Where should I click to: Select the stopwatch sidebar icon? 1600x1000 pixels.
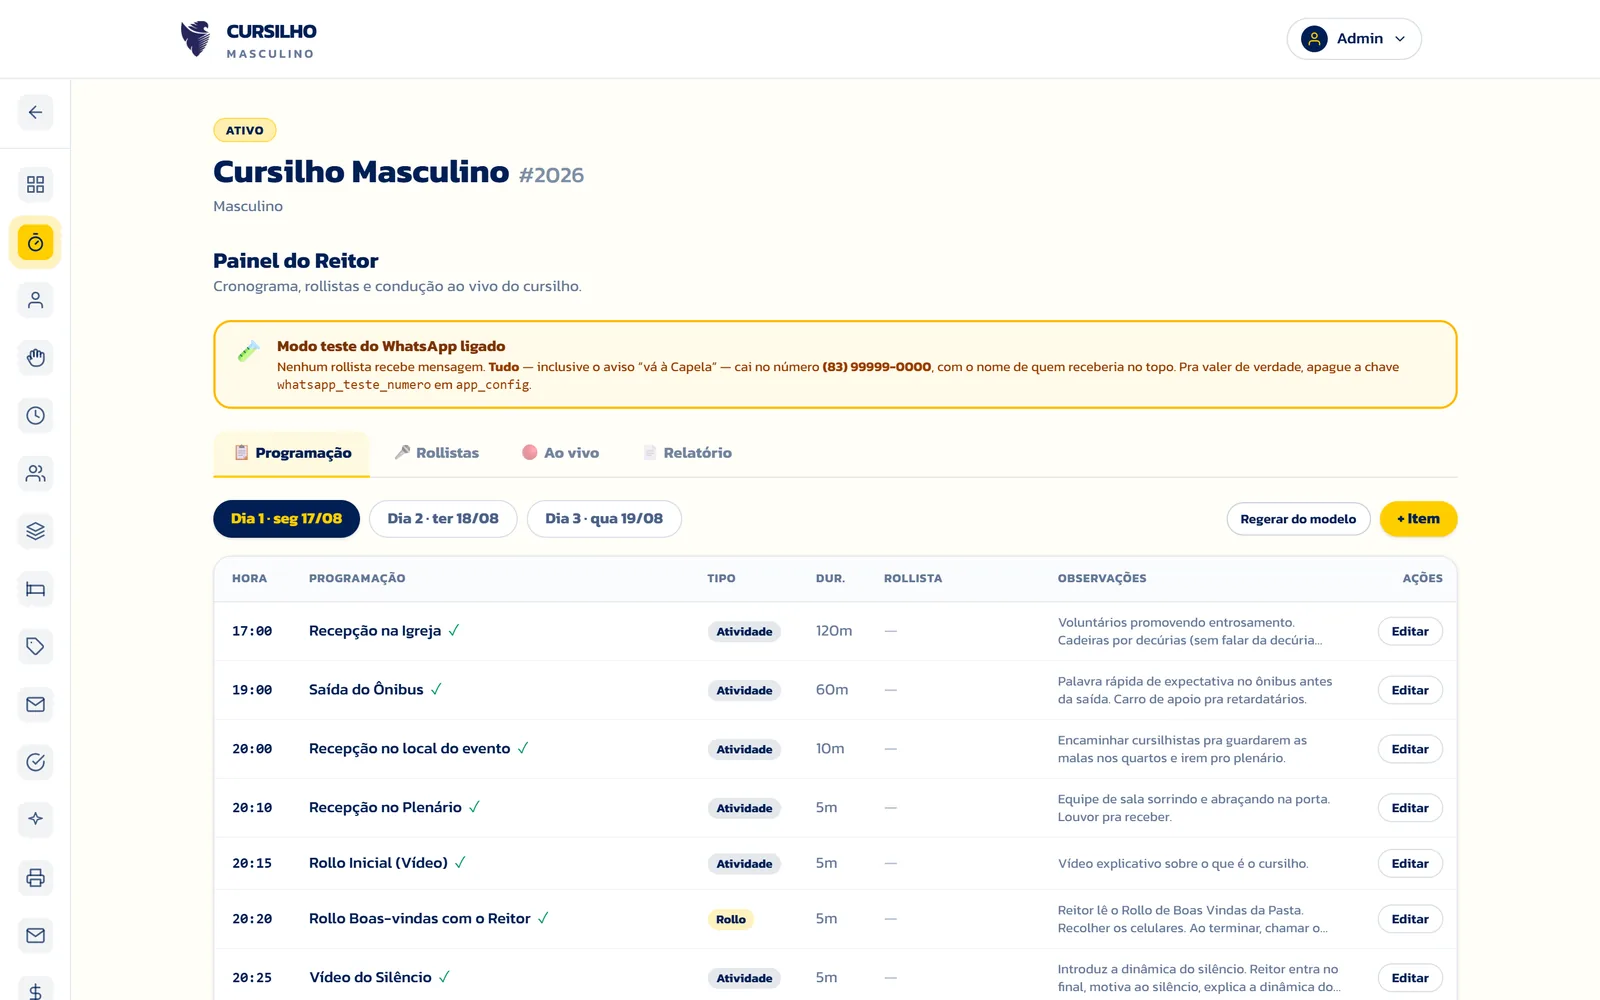point(35,242)
